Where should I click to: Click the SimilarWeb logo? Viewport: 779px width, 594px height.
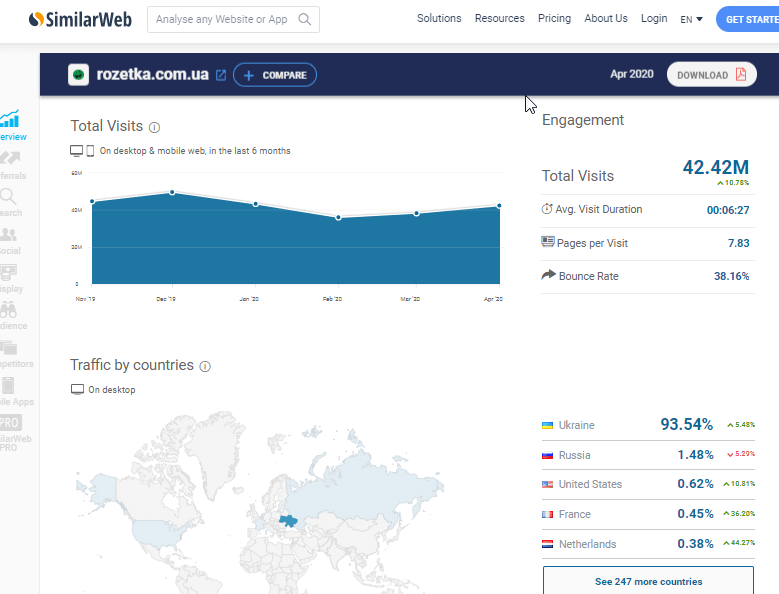coord(79,19)
